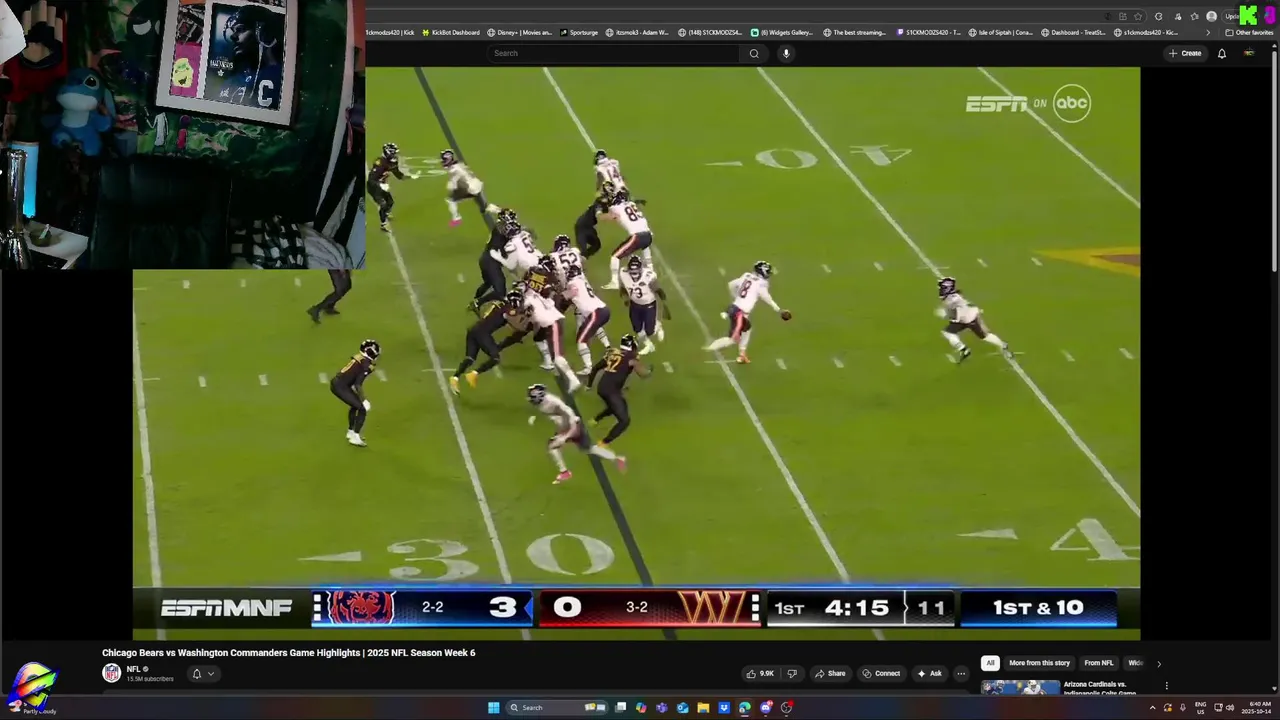The width and height of the screenshot is (1280, 720).
Task: Open Other favorites folder
Action: tap(1249, 32)
